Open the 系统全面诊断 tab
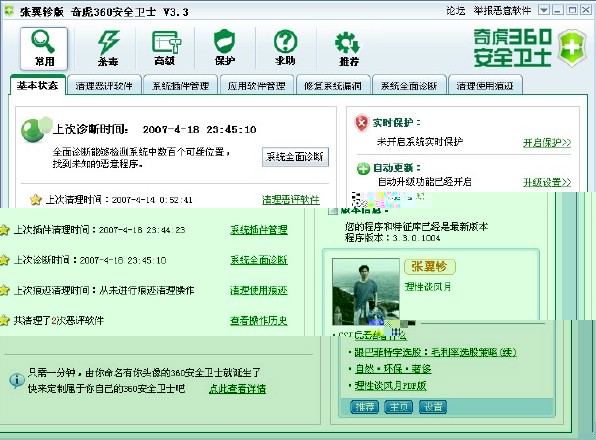This screenshot has height=440, width=596. pyautogui.click(x=409, y=85)
